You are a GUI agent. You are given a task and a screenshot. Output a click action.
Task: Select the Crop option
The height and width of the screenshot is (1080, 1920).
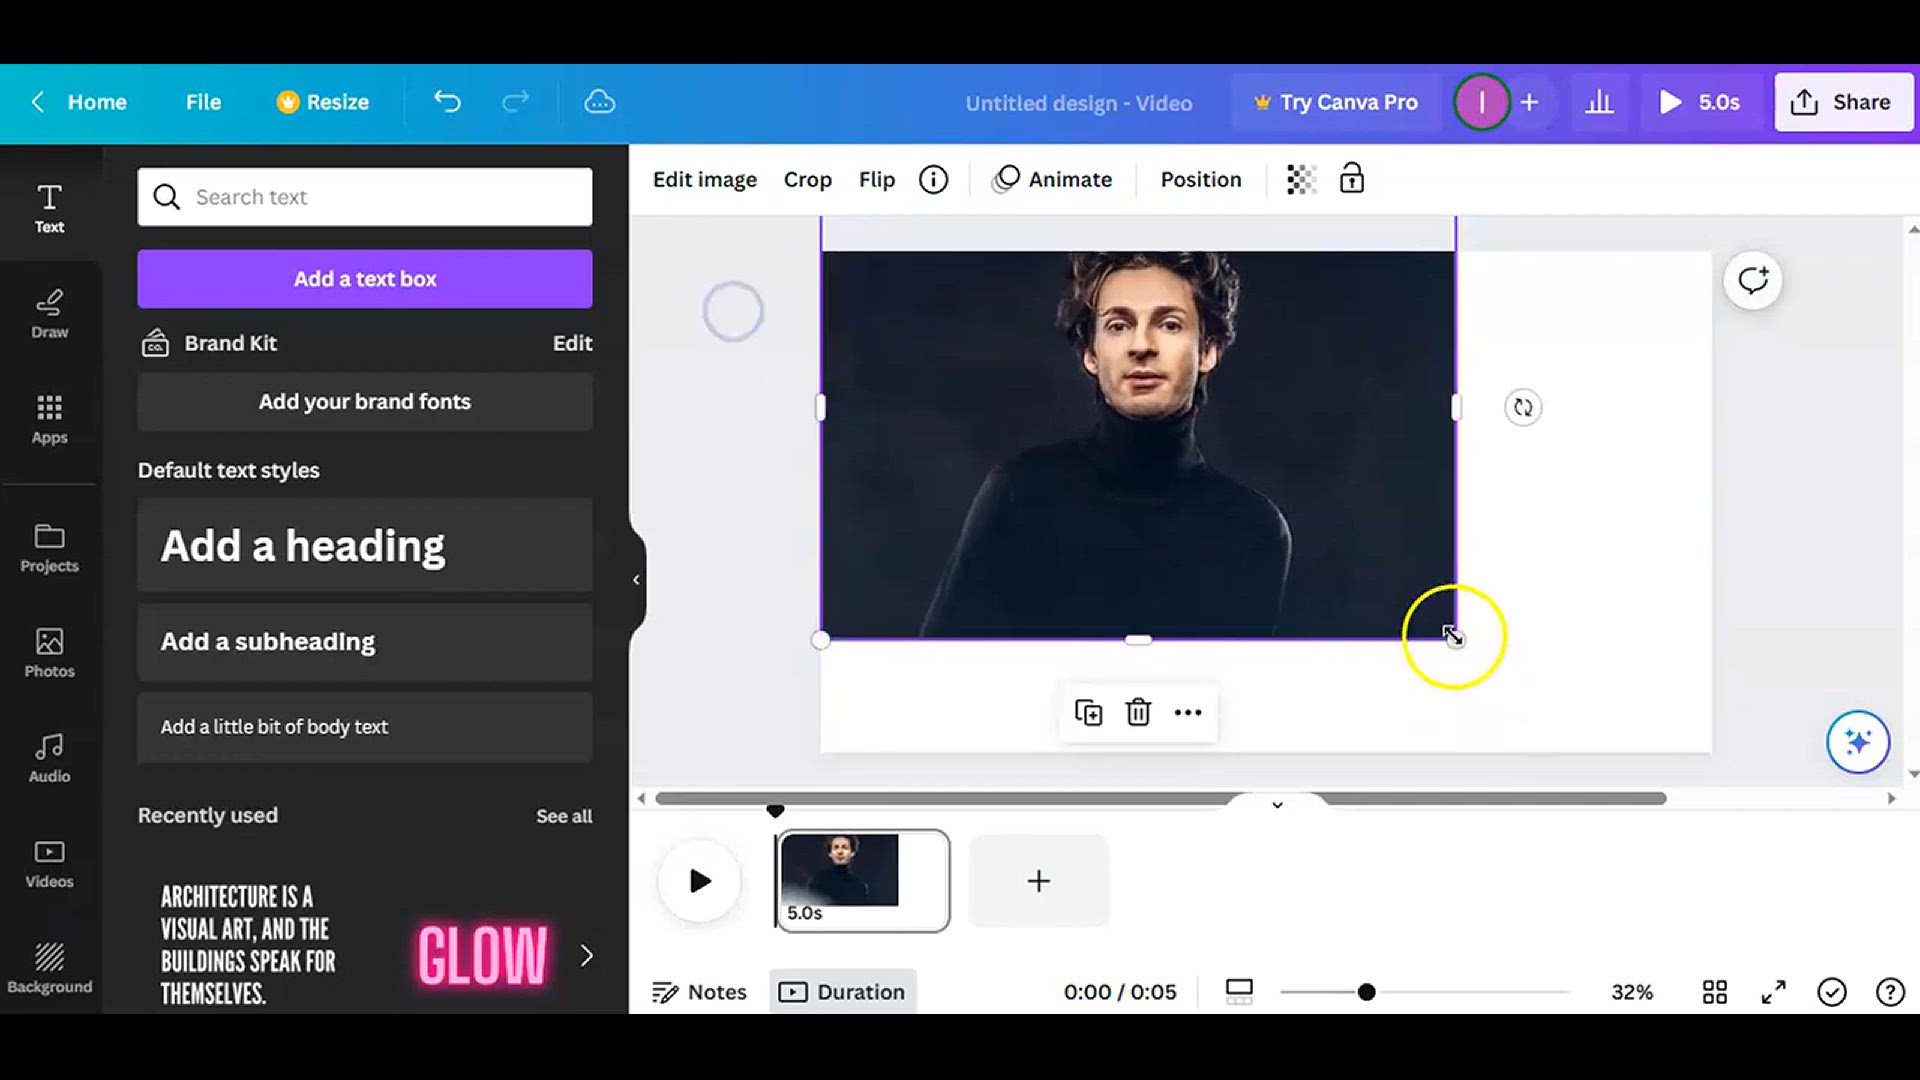808,180
